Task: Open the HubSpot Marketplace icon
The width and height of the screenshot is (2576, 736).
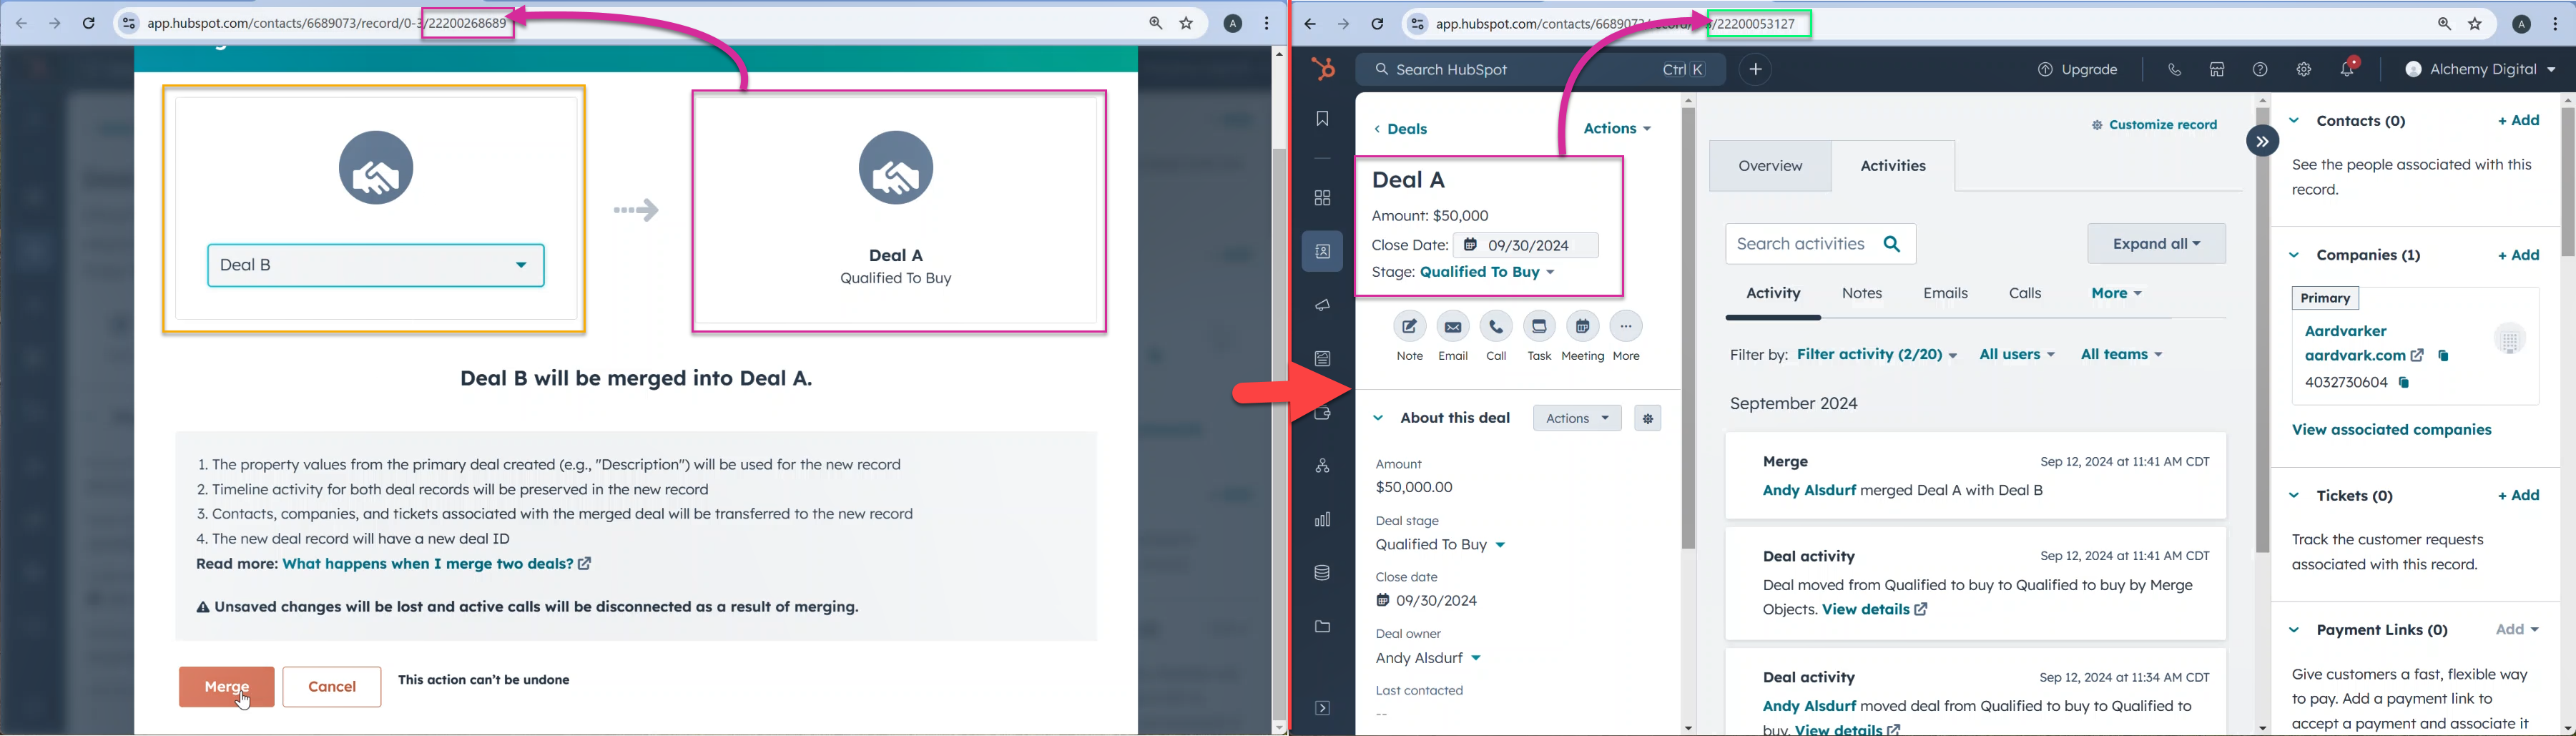Action: (2217, 70)
